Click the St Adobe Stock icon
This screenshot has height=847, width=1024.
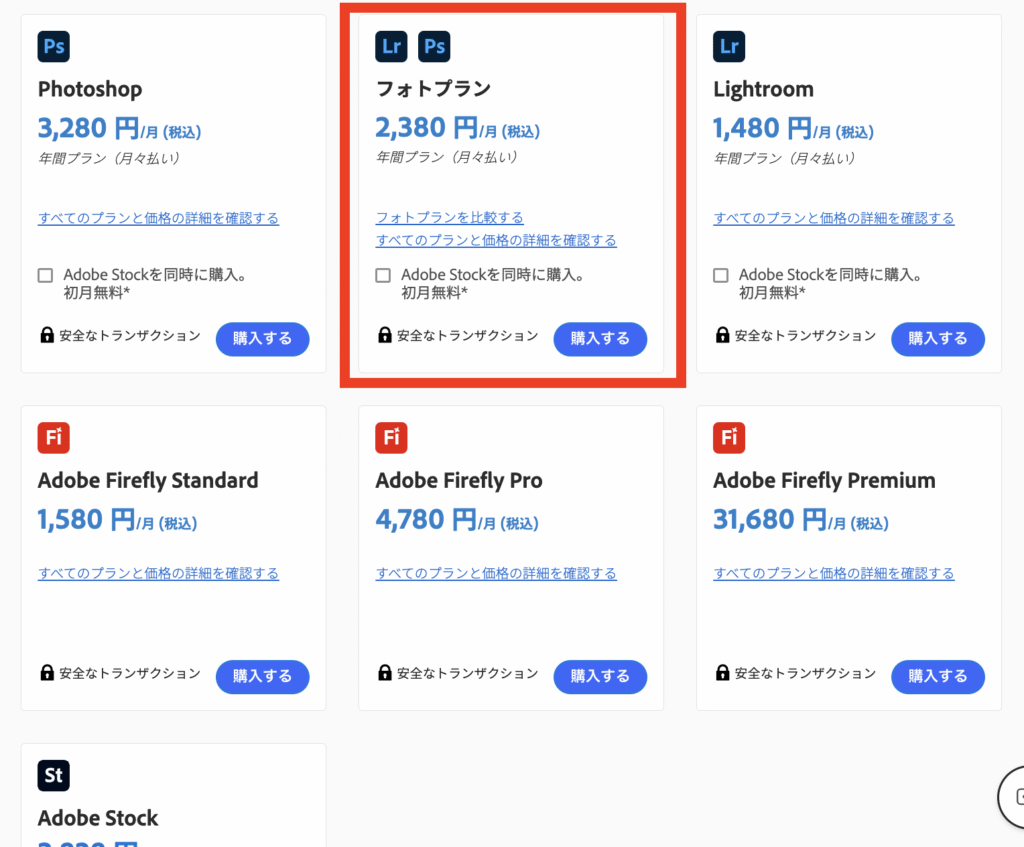click(54, 775)
